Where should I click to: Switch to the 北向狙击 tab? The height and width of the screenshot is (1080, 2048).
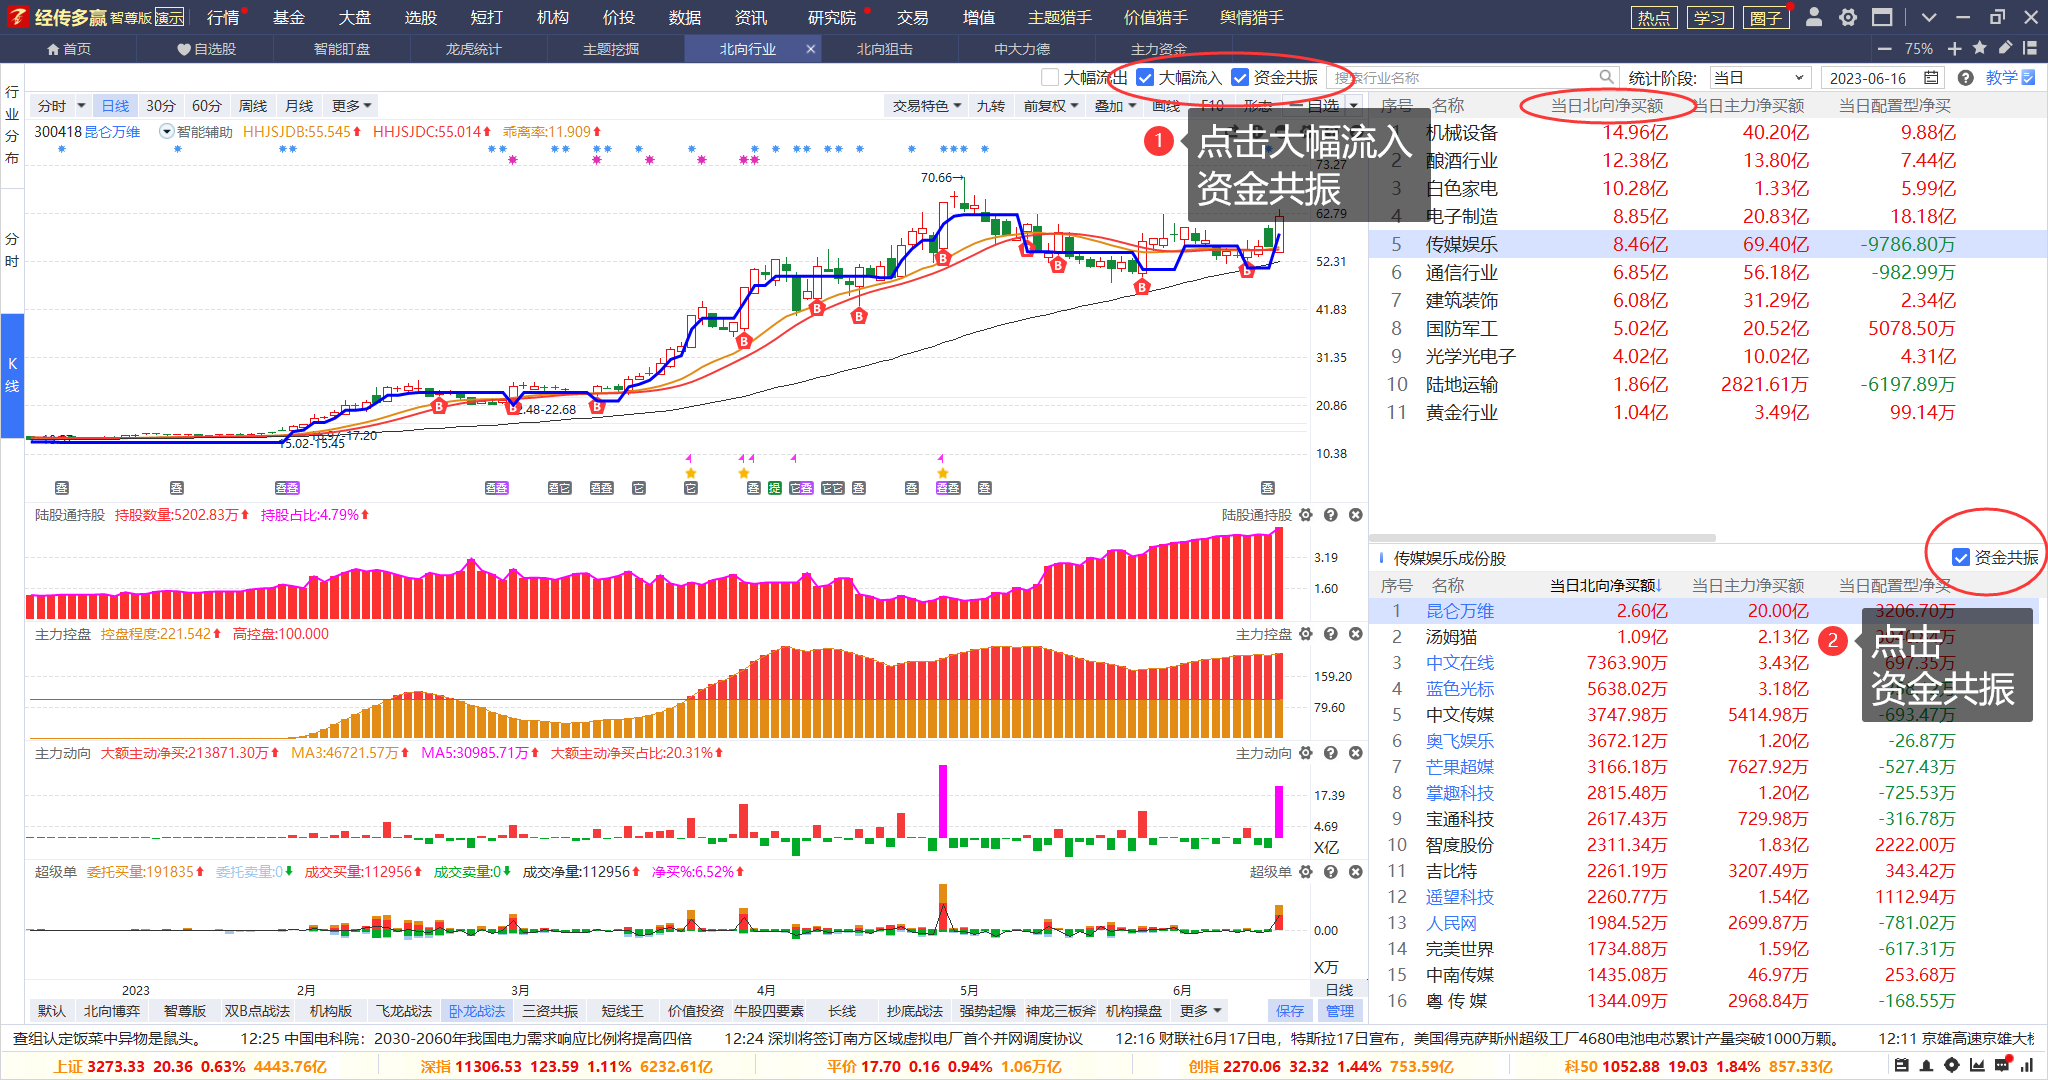click(884, 49)
